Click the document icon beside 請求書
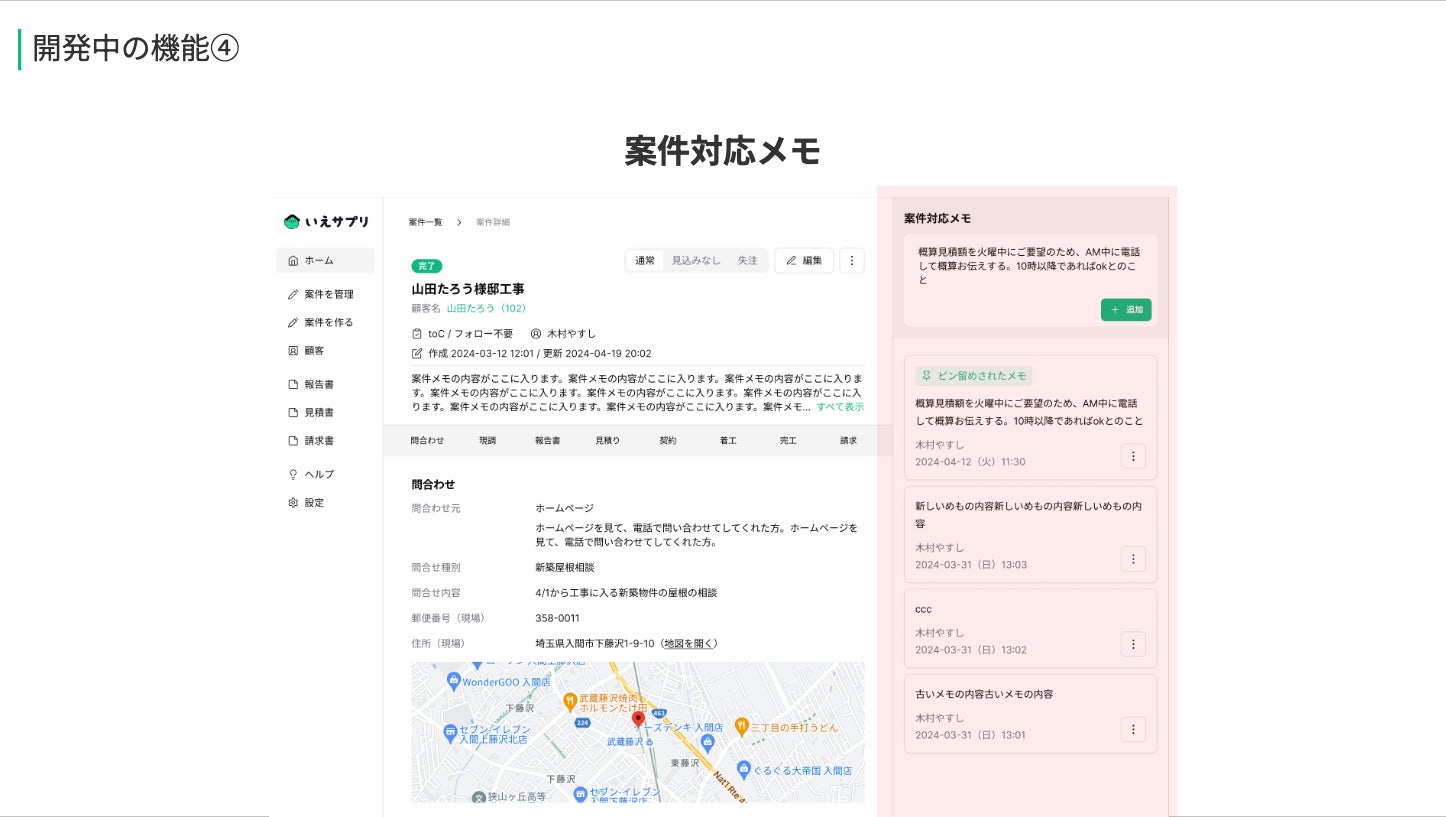Screen dimensions: 1446x817 point(293,441)
